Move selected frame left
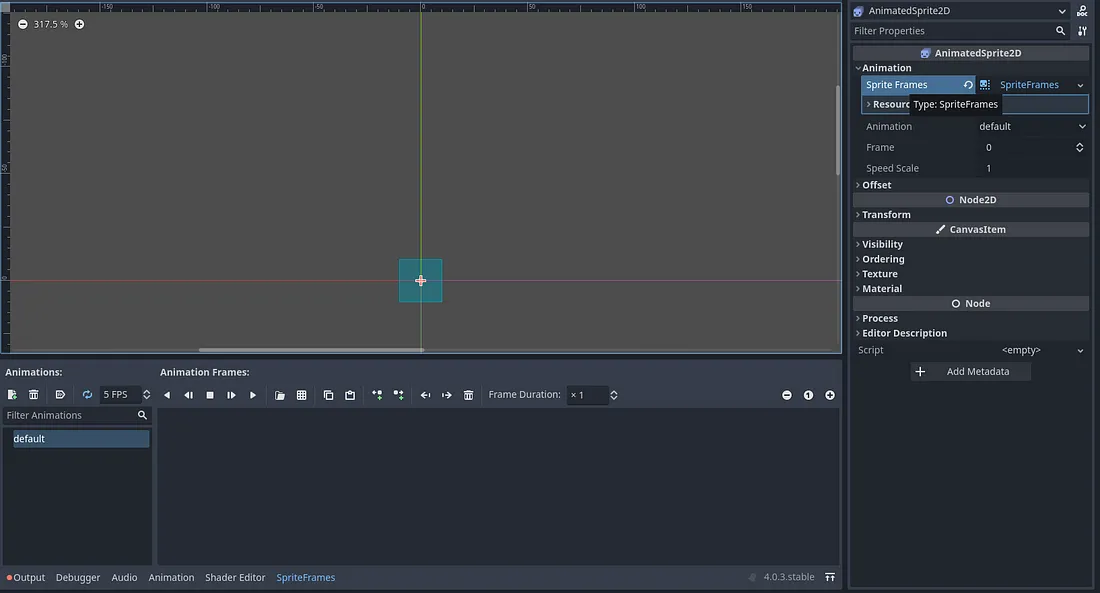Screen dimensions: 1100x593 [425, 395]
